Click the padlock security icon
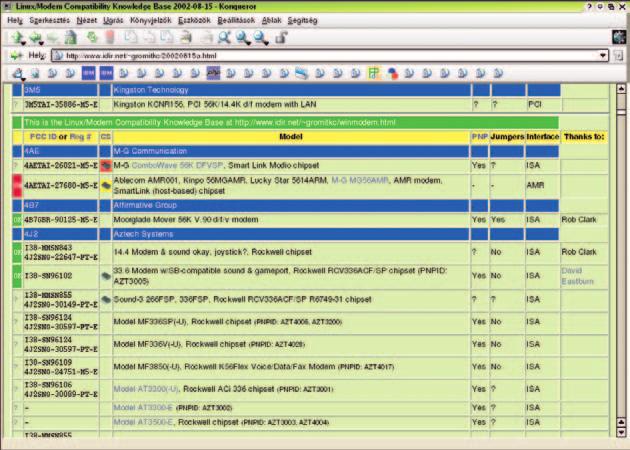This screenshot has height=450, width=630. [x=280, y=37]
